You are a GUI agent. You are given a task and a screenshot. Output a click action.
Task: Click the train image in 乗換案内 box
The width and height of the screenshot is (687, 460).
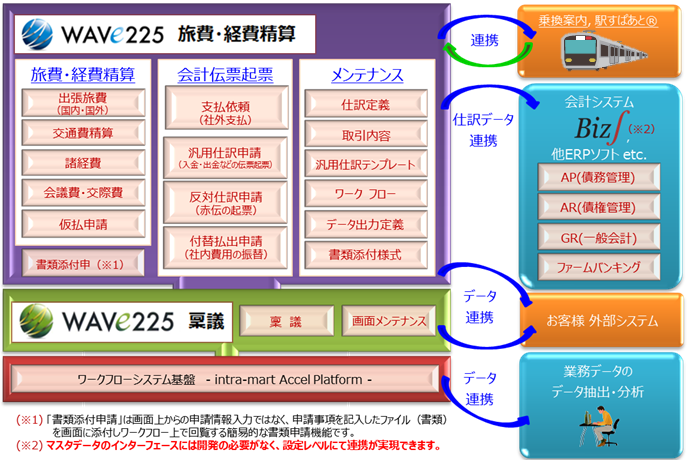604,51
